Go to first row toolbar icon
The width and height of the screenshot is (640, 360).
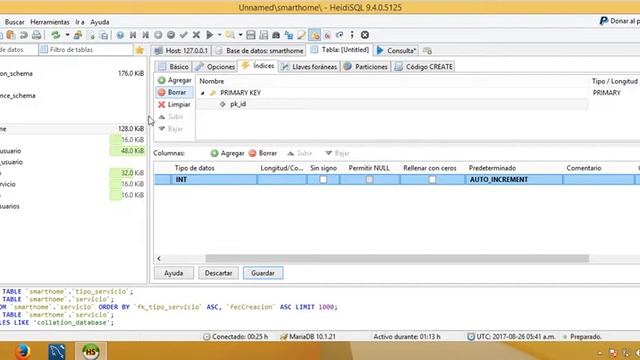coord(133,35)
